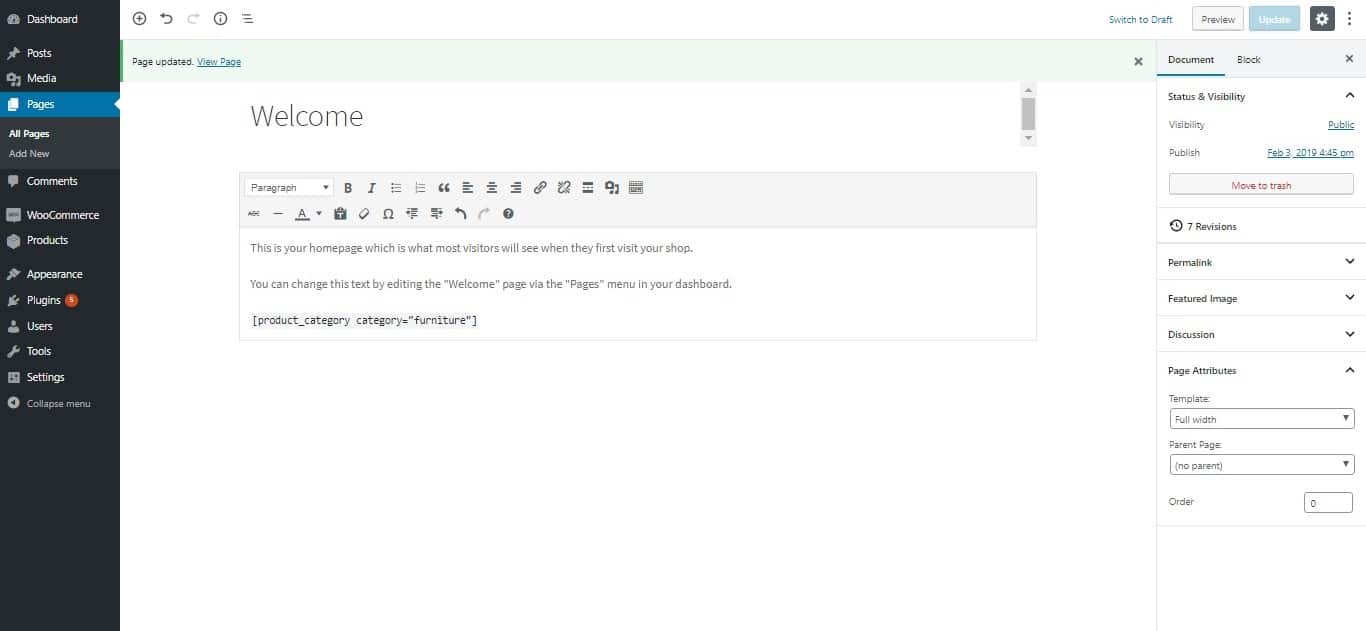Insert a blockquote
1366x631 pixels.
444,187
